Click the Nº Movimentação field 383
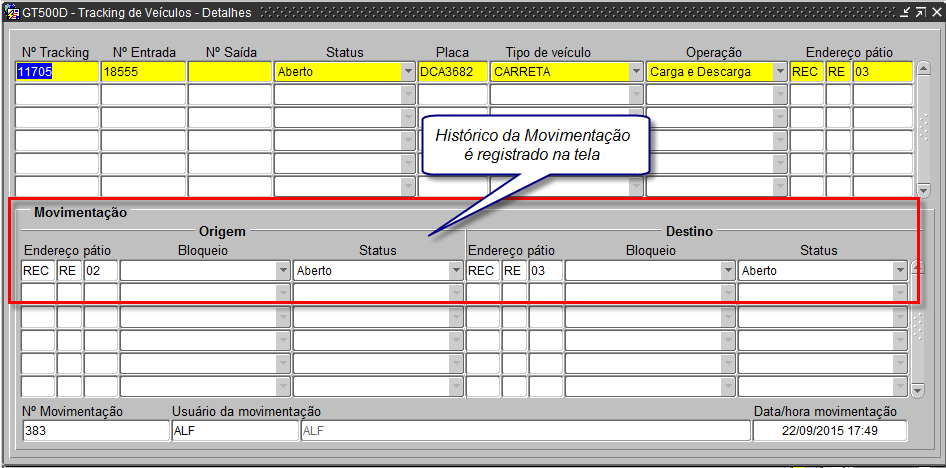The height and width of the screenshot is (468, 946). click(x=95, y=431)
